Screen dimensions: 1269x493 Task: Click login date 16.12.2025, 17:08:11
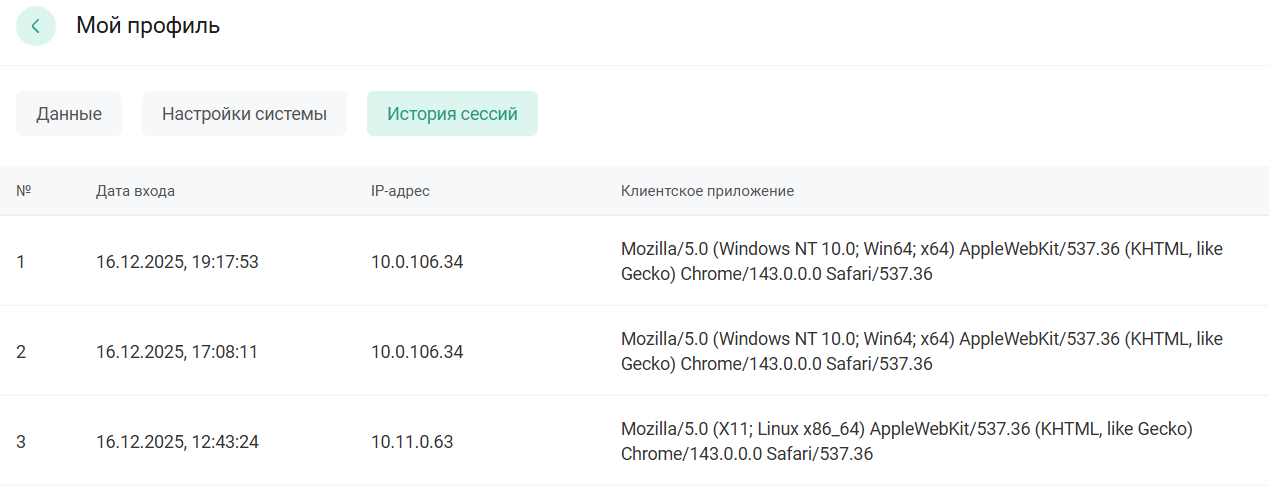coord(177,352)
